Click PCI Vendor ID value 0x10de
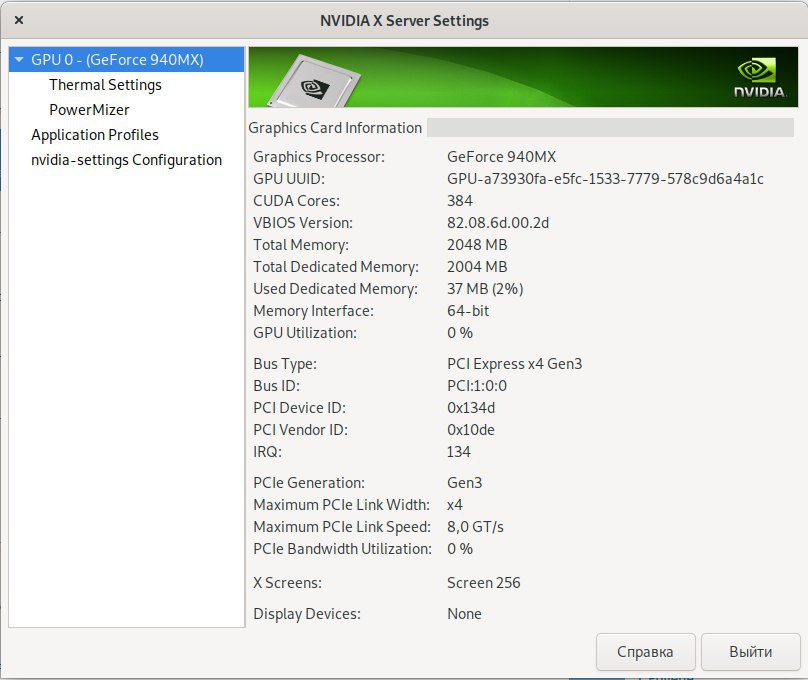The image size is (808, 680). point(470,430)
